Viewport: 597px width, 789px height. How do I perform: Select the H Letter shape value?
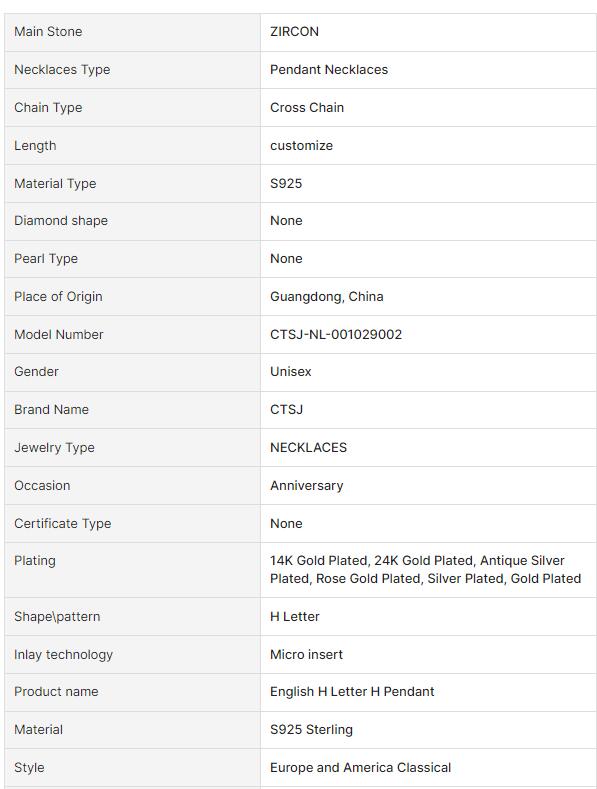pyautogui.click(x=294, y=617)
